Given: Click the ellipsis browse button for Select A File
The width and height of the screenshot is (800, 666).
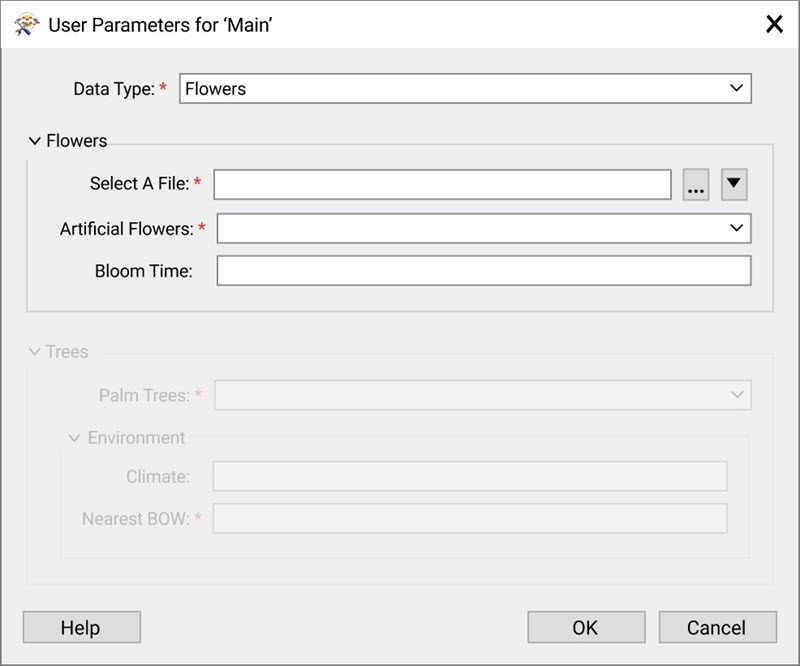Looking at the screenshot, I should 695,184.
